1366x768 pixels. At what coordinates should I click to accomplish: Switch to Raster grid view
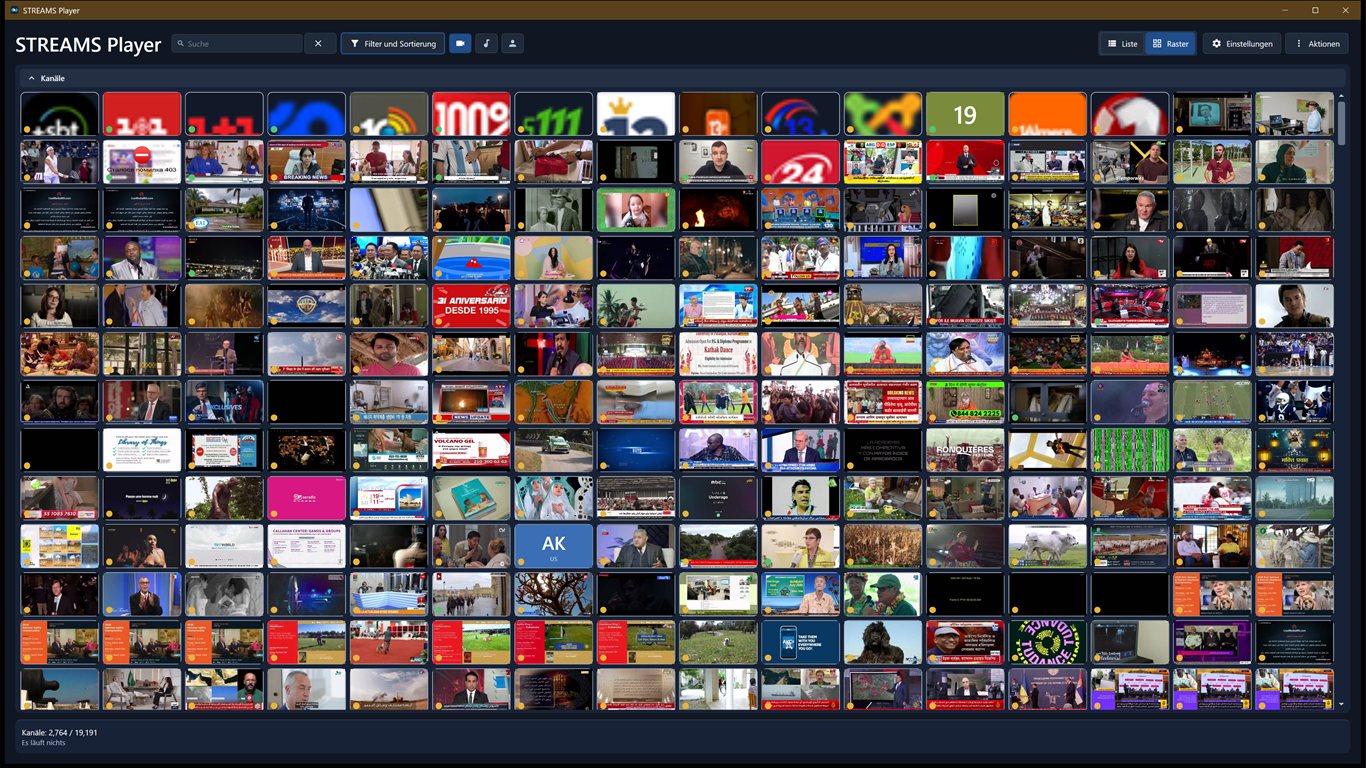click(x=1170, y=44)
